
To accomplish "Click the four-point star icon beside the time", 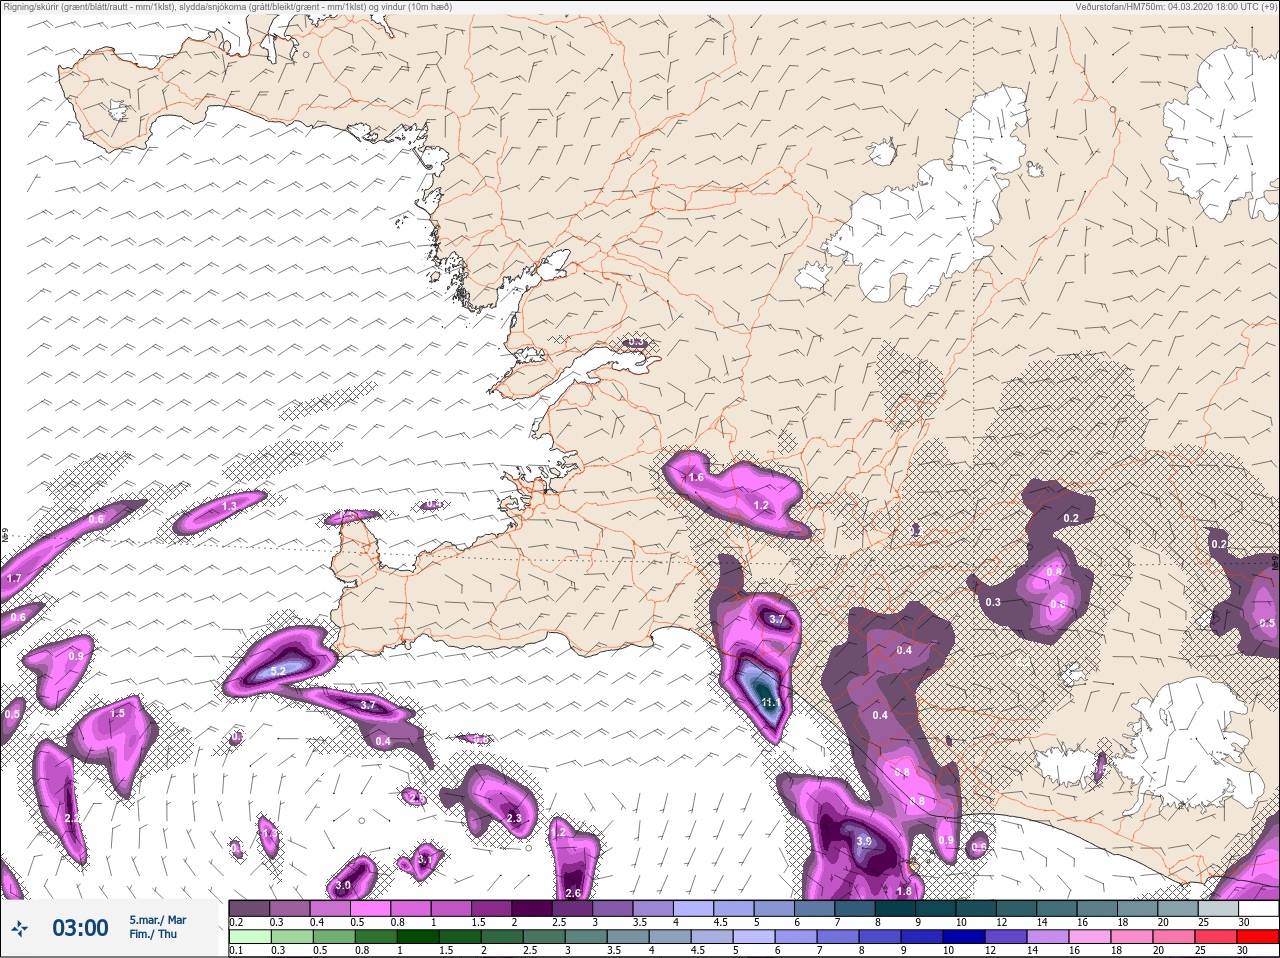I will [20, 928].
